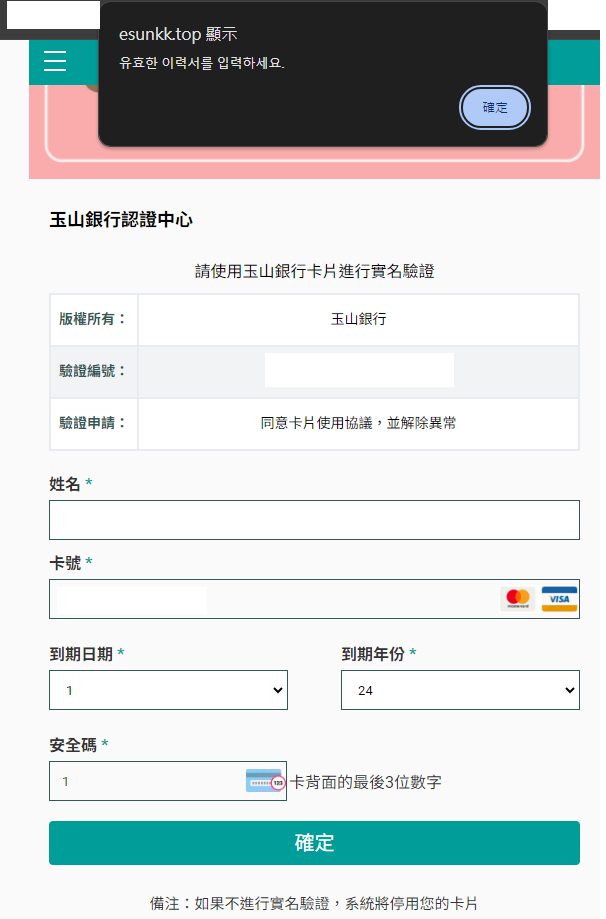This screenshot has width=606, height=919.
Task: Click the 同意卡片使用協議 agreement text
Action: [x=358, y=423]
